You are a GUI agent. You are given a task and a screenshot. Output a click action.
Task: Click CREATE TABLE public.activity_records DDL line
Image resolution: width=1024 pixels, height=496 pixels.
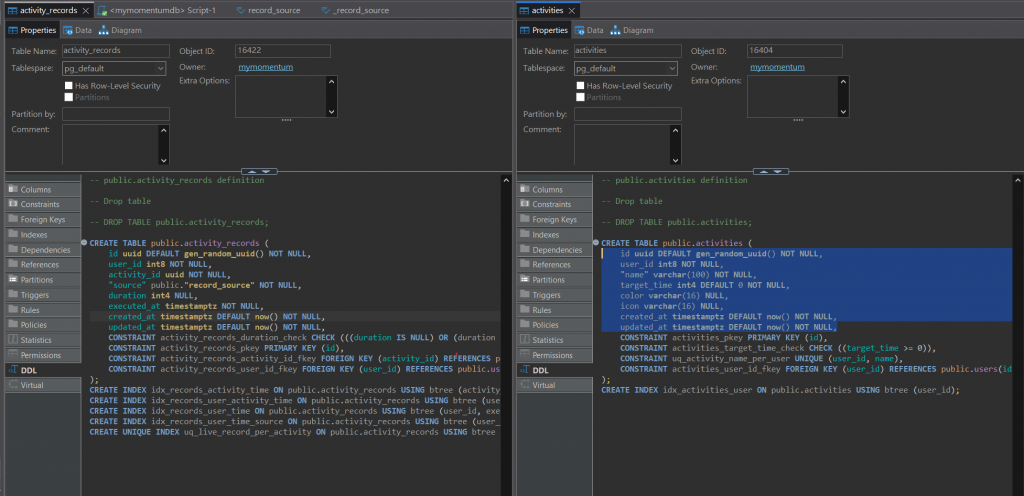[x=179, y=243]
